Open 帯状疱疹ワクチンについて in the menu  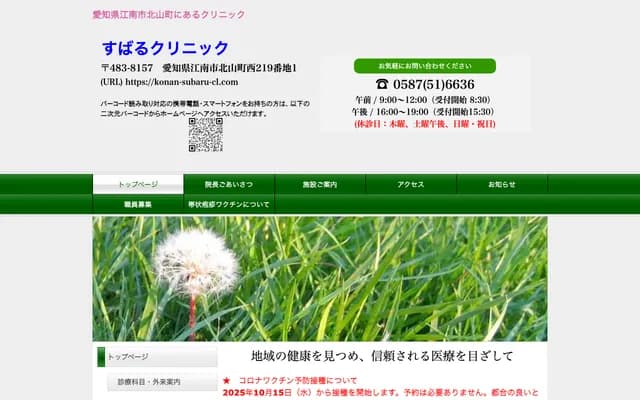click(x=229, y=204)
